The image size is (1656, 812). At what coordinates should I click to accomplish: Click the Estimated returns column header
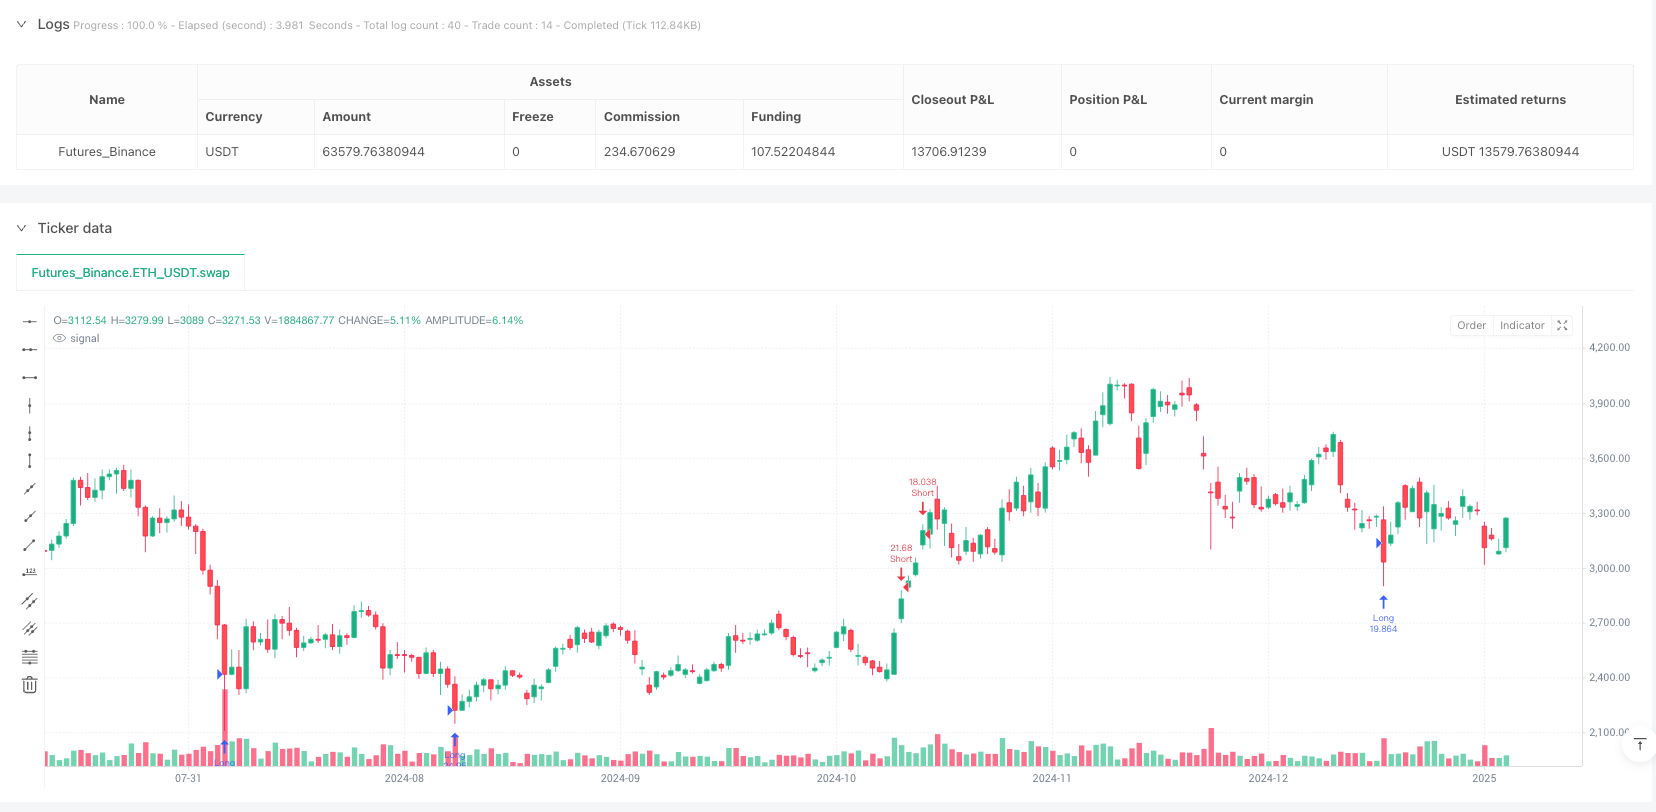(x=1510, y=100)
